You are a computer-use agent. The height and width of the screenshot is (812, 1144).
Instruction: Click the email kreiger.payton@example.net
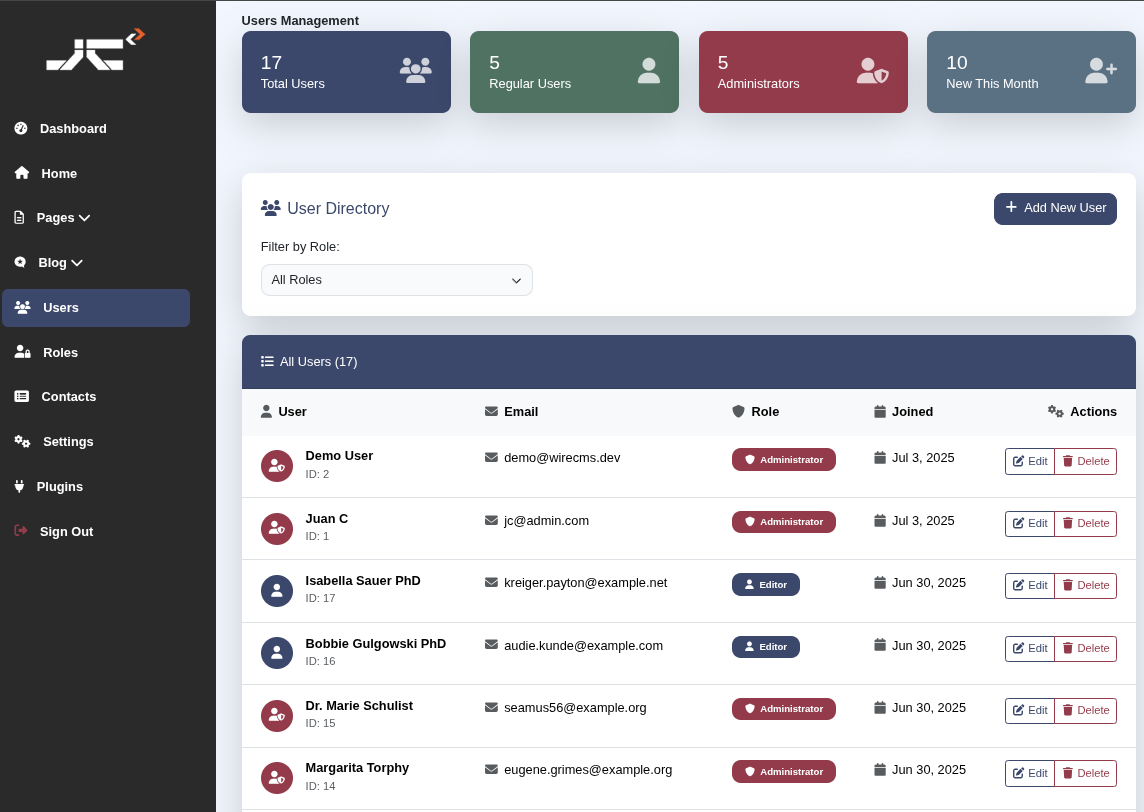point(586,583)
